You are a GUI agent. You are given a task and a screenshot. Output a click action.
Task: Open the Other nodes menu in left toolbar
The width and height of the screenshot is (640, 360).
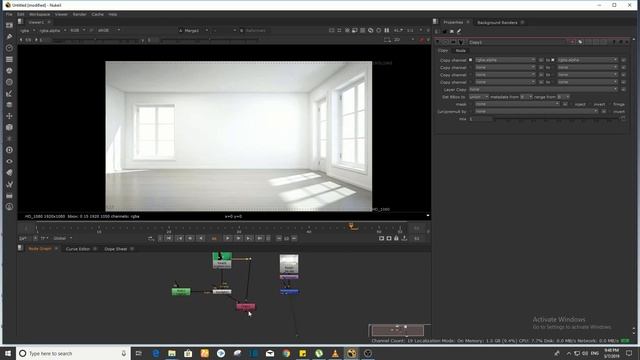(9, 196)
